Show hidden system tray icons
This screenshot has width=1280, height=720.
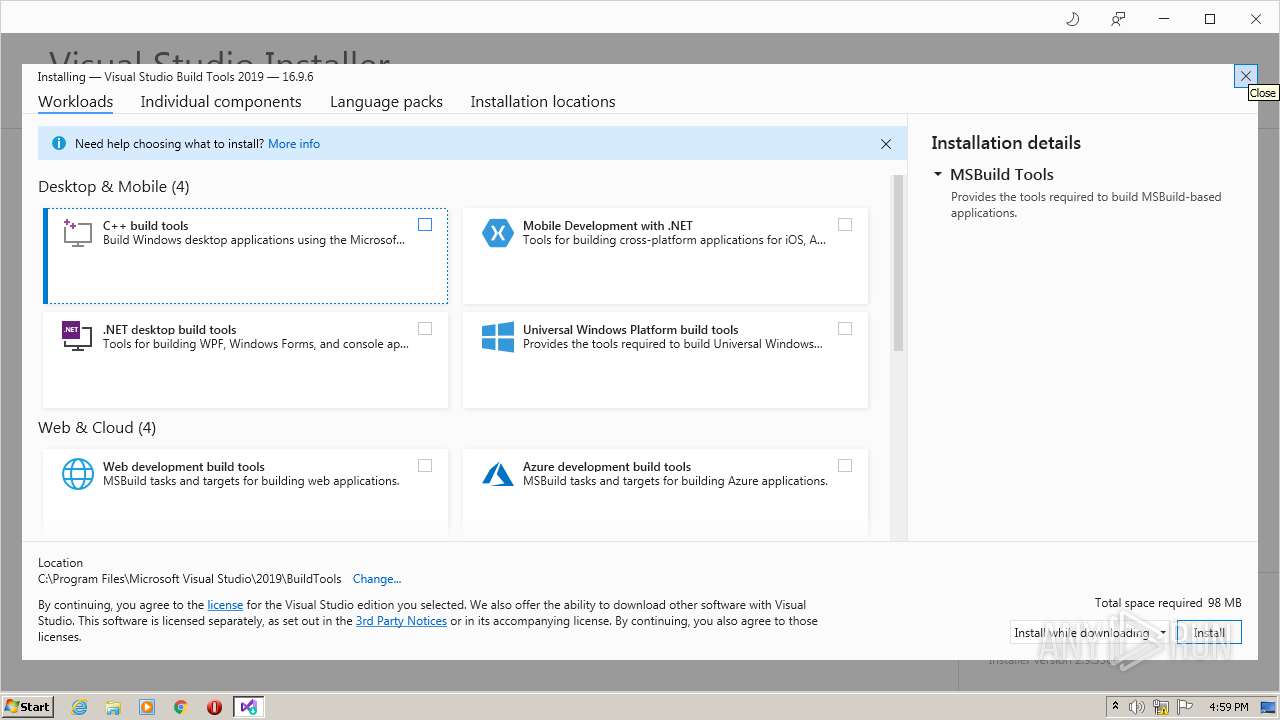pyautogui.click(x=1115, y=707)
